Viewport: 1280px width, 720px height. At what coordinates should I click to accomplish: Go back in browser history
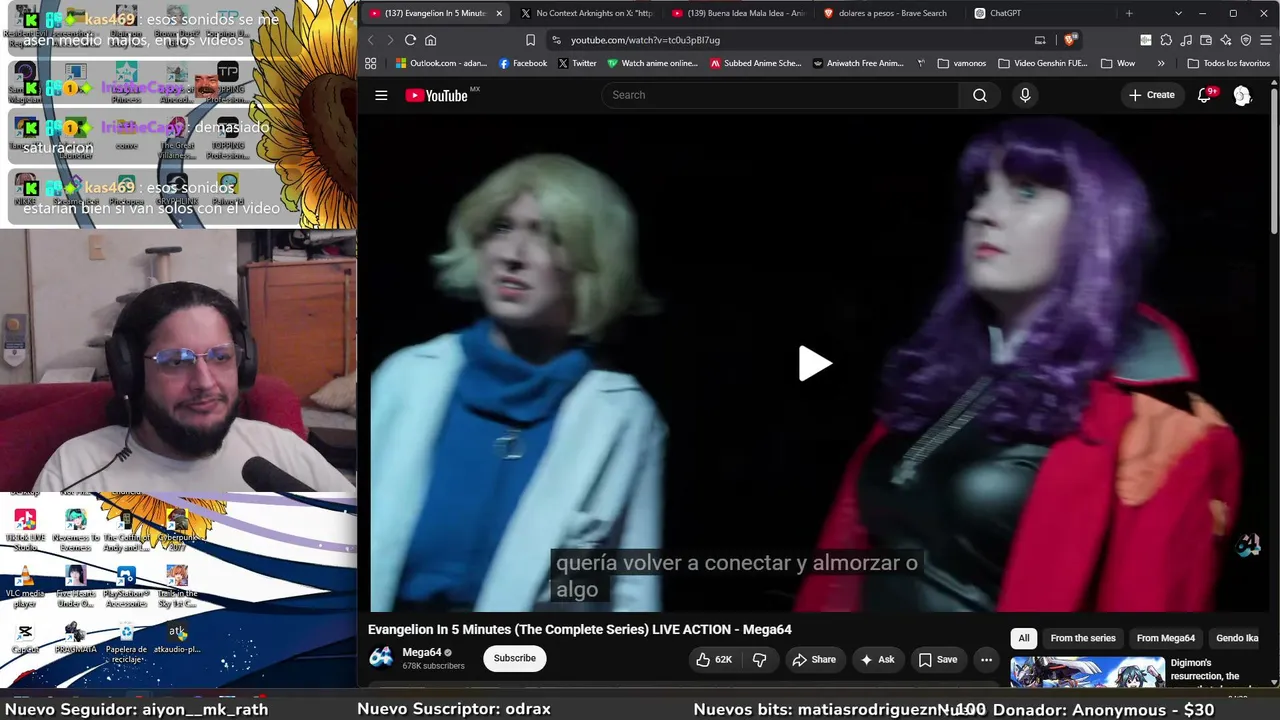370,40
